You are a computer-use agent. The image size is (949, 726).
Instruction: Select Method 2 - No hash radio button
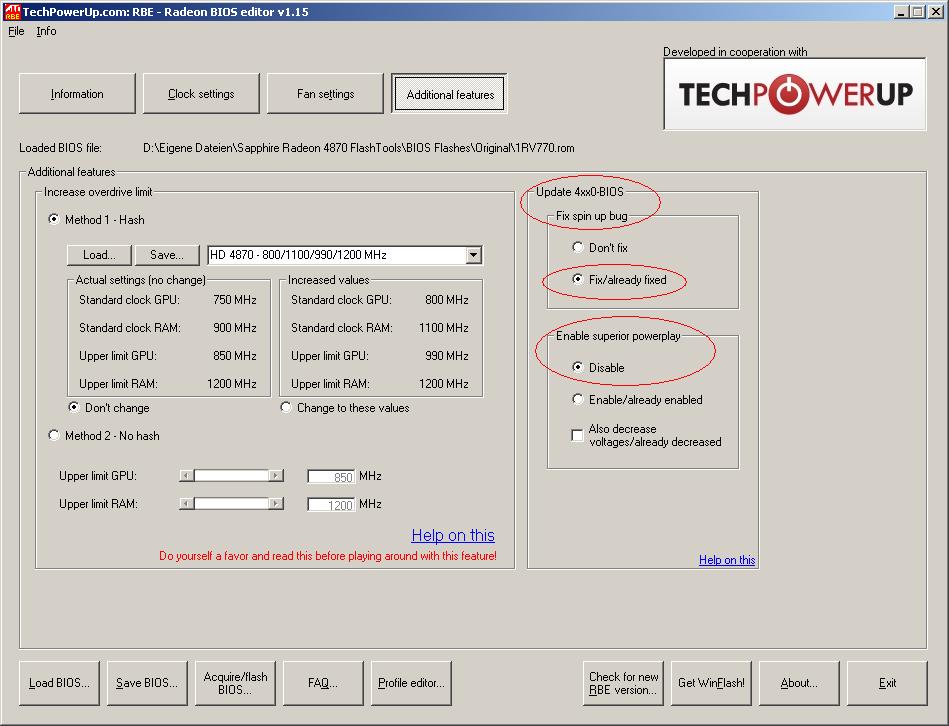coord(54,435)
